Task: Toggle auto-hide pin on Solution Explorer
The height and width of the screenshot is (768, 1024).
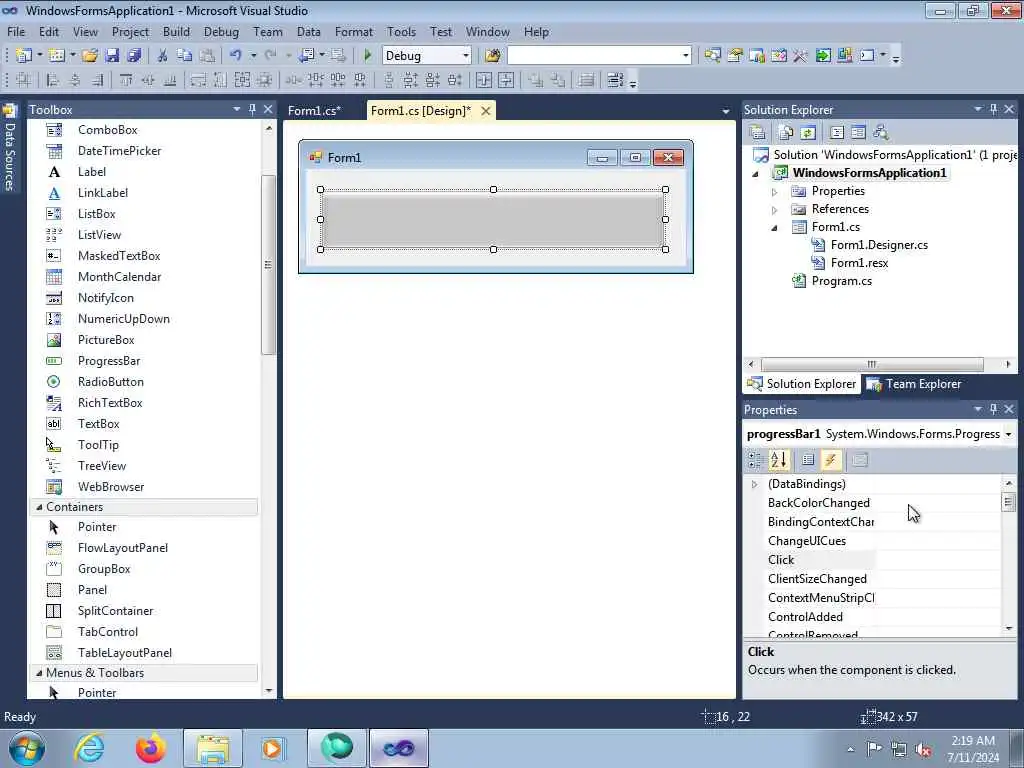Action: pos(993,110)
